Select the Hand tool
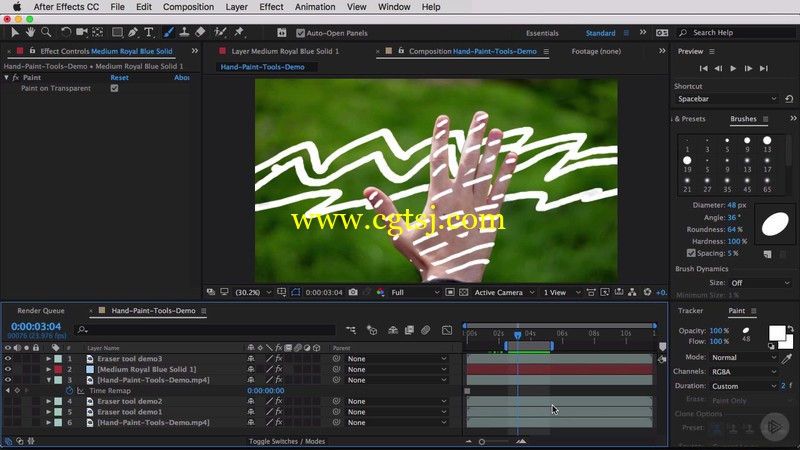 click(31, 32)
